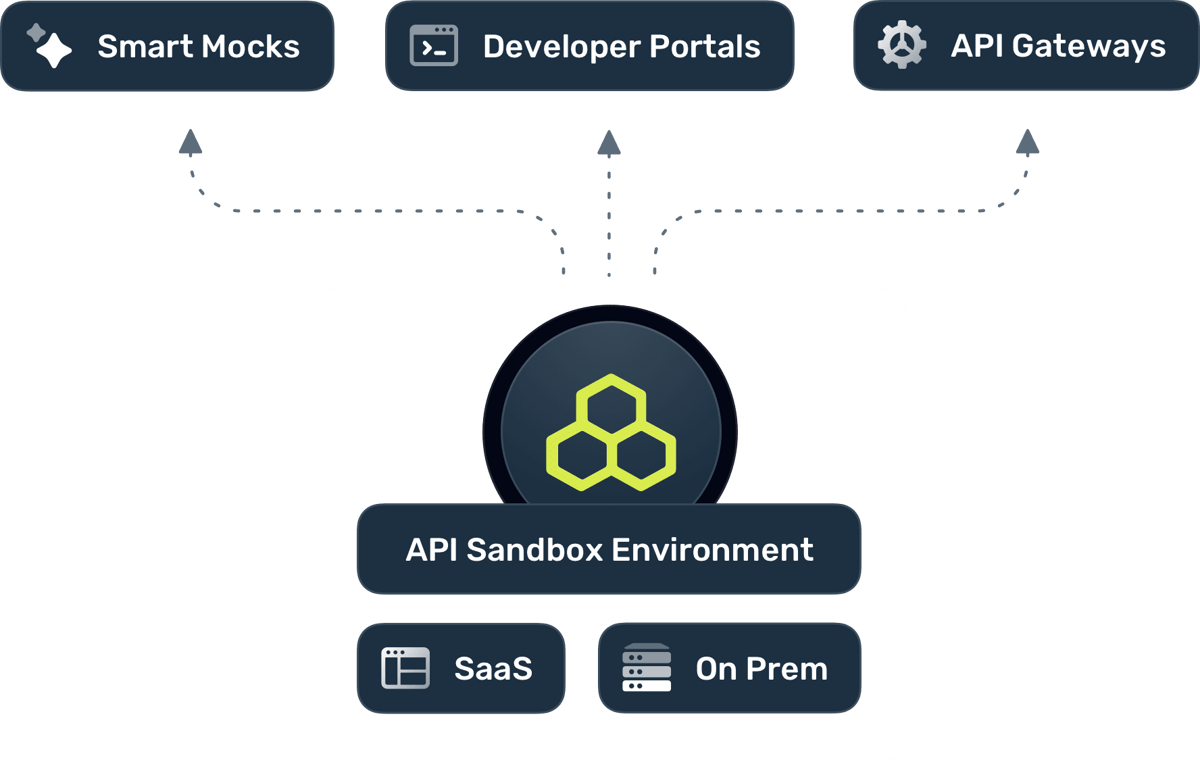
Task: Select the Smart Mocks text label
Action: 198,46
